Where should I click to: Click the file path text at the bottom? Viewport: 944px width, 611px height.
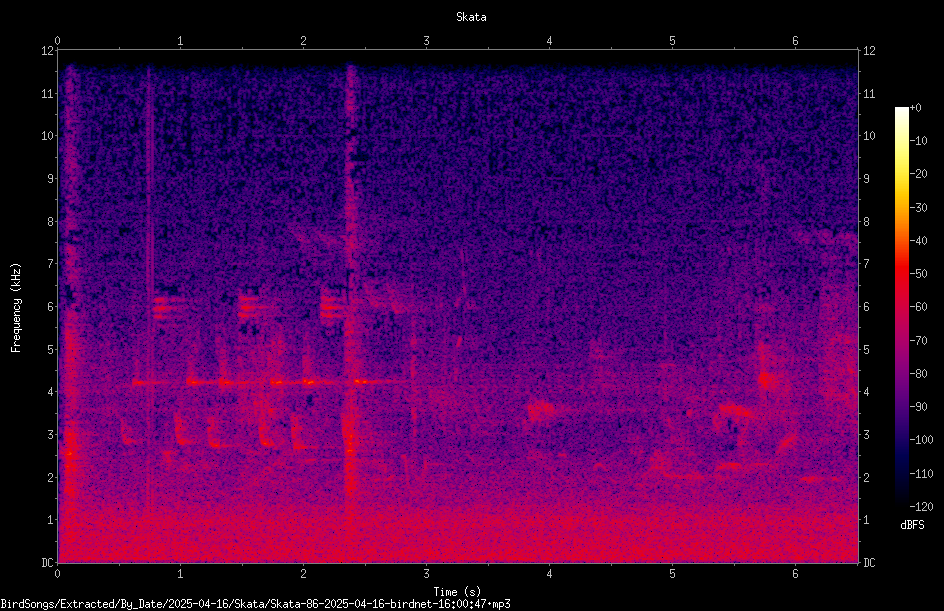pyautogui.click(x=255, y=604)
